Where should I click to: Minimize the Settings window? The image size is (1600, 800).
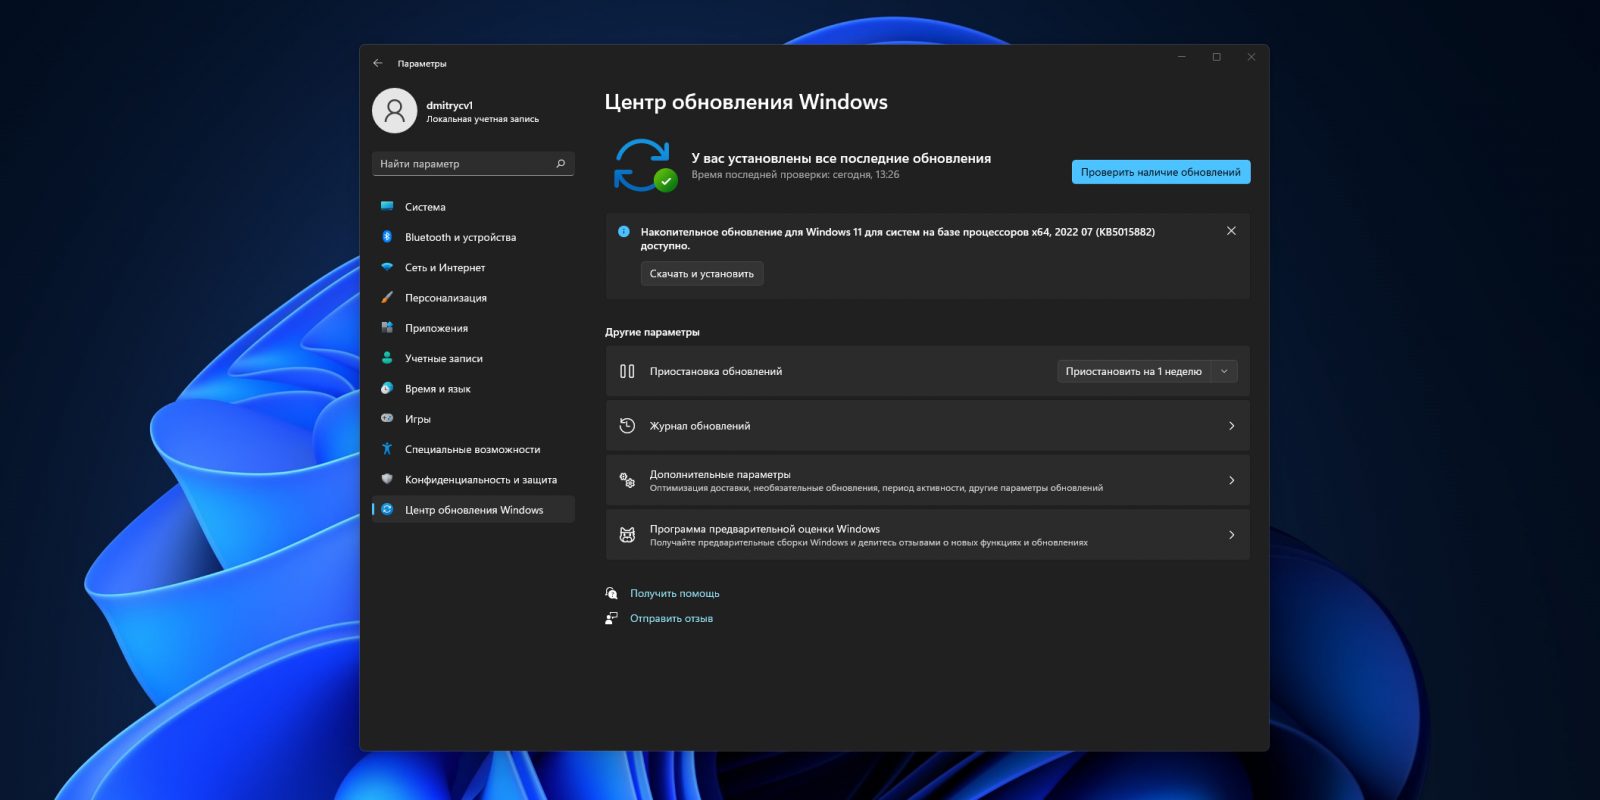1182,57
